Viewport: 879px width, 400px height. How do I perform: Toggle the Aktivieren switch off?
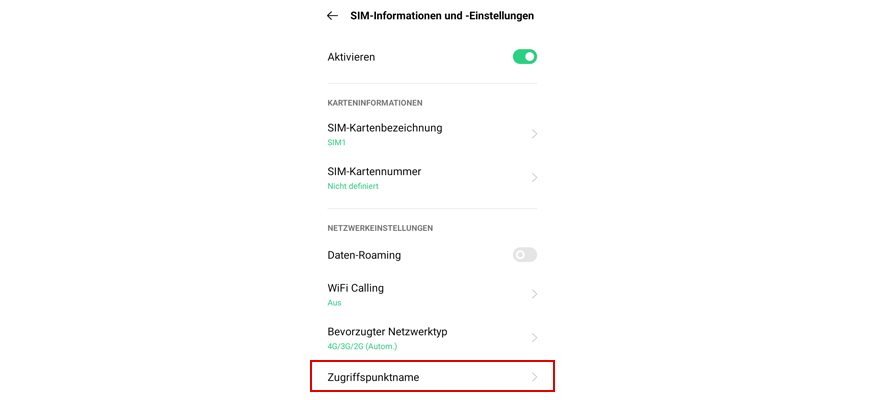pyautogui.click(x=525, y=57)
